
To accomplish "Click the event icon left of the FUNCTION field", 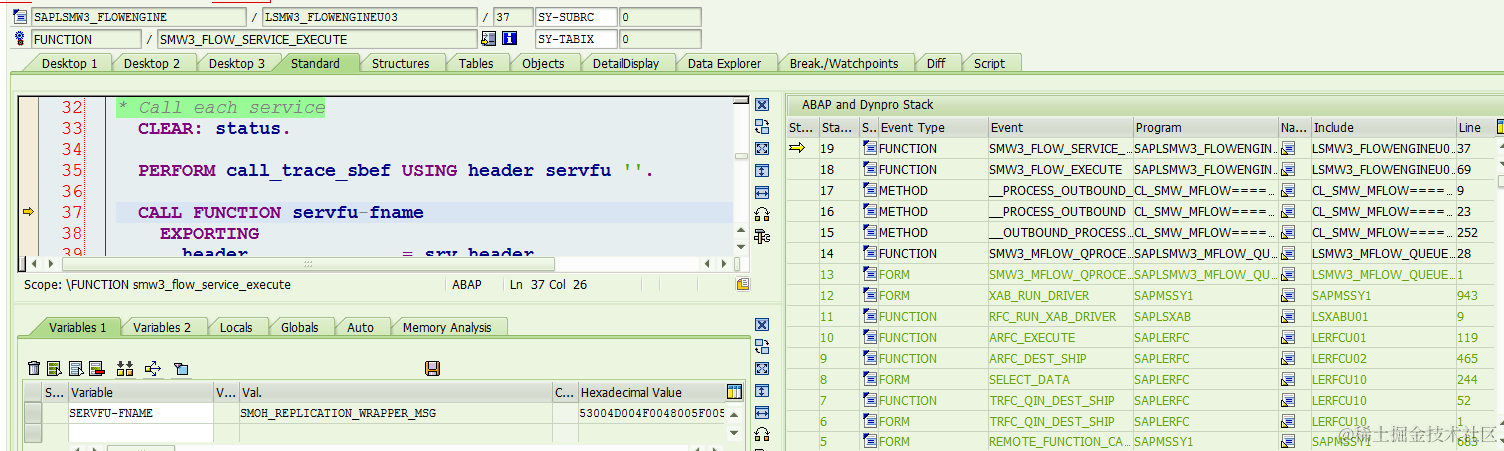I will click(x=20, y=39).
